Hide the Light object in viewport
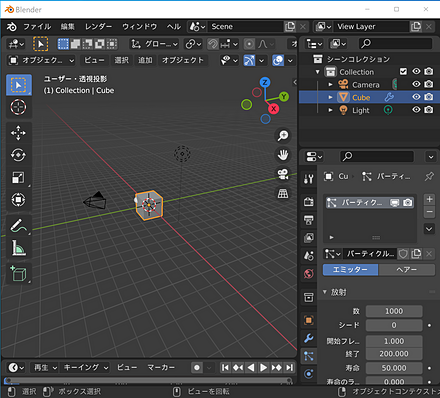 pos(416,110)
